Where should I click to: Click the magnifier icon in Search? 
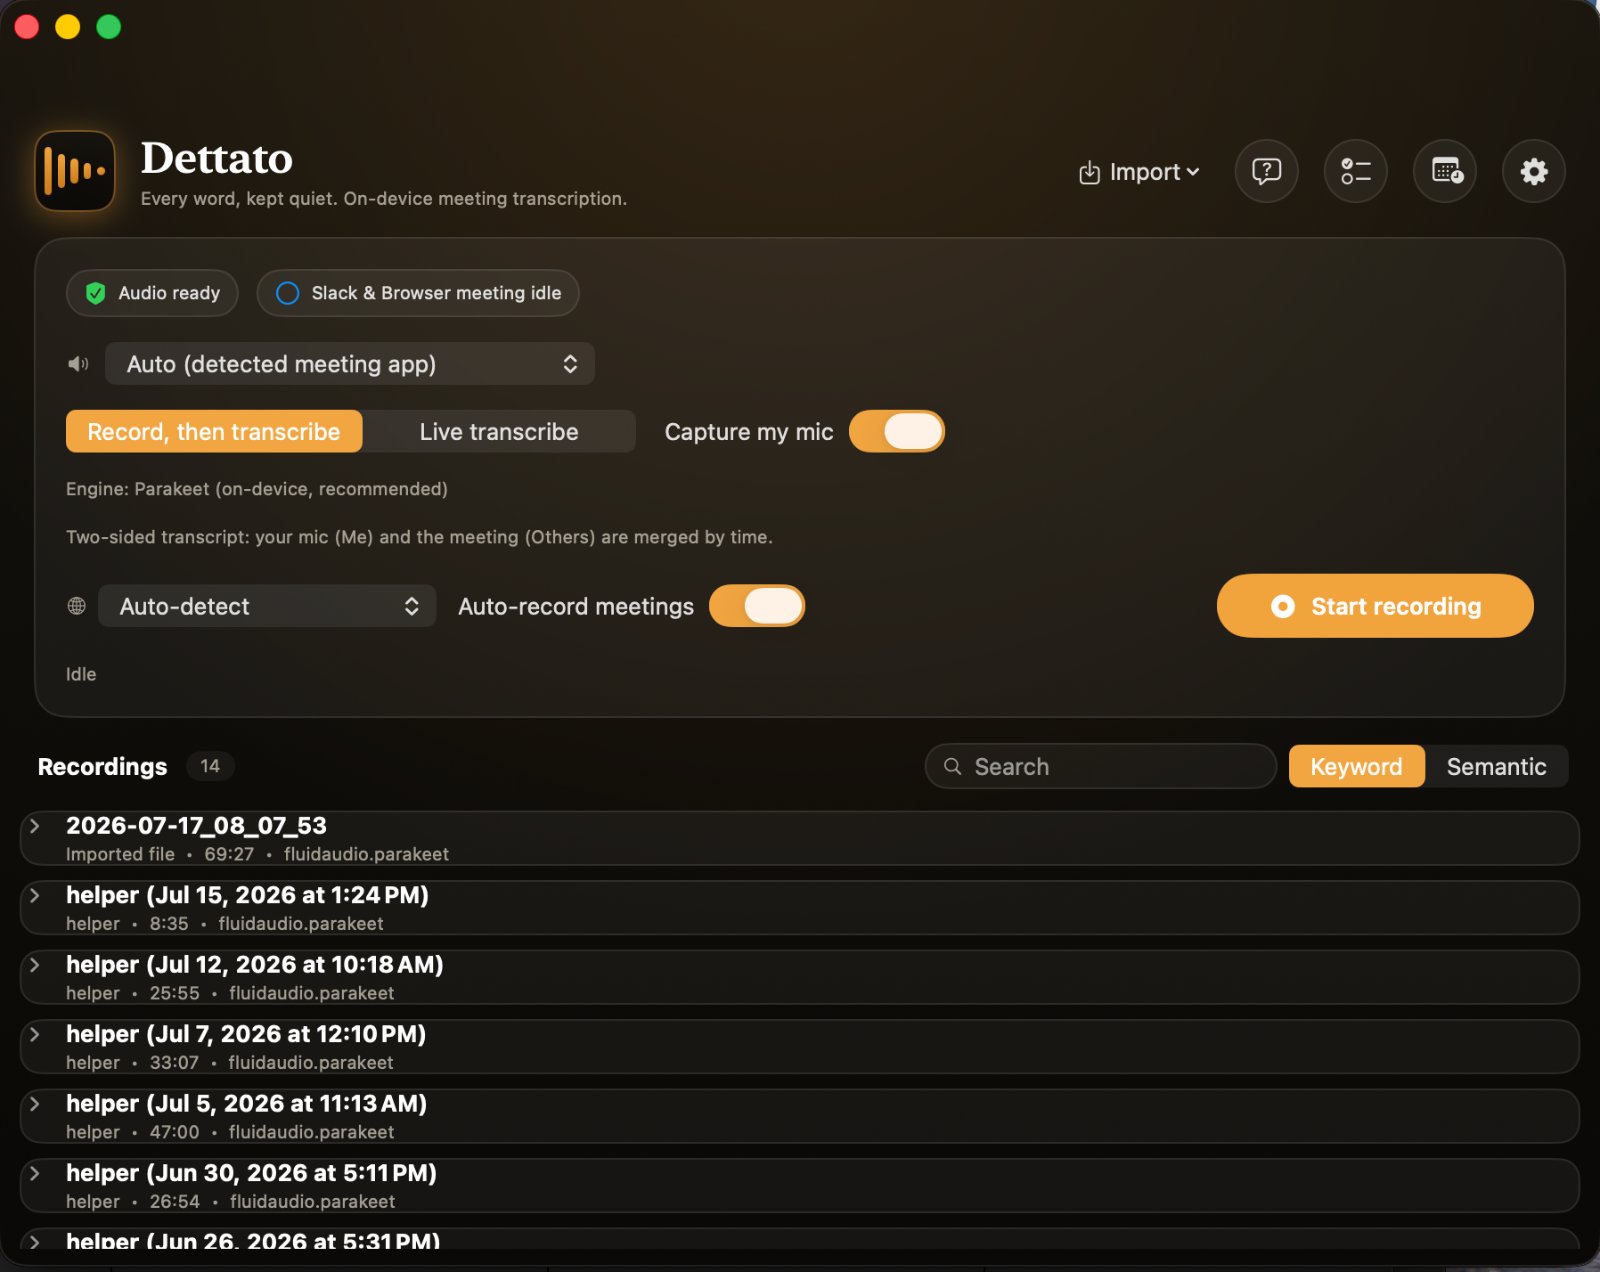coord(953,766)
